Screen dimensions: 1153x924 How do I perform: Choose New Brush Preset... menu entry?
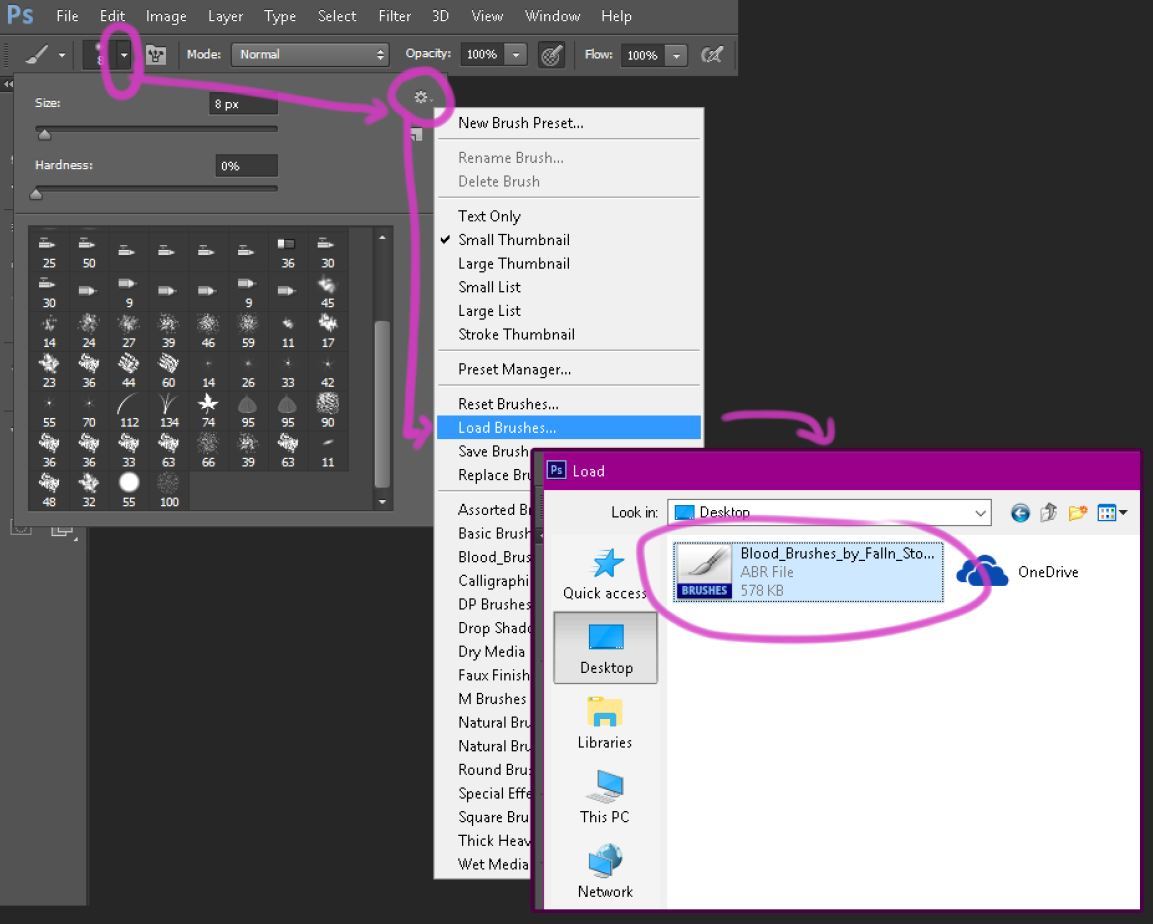pos(568,123)
